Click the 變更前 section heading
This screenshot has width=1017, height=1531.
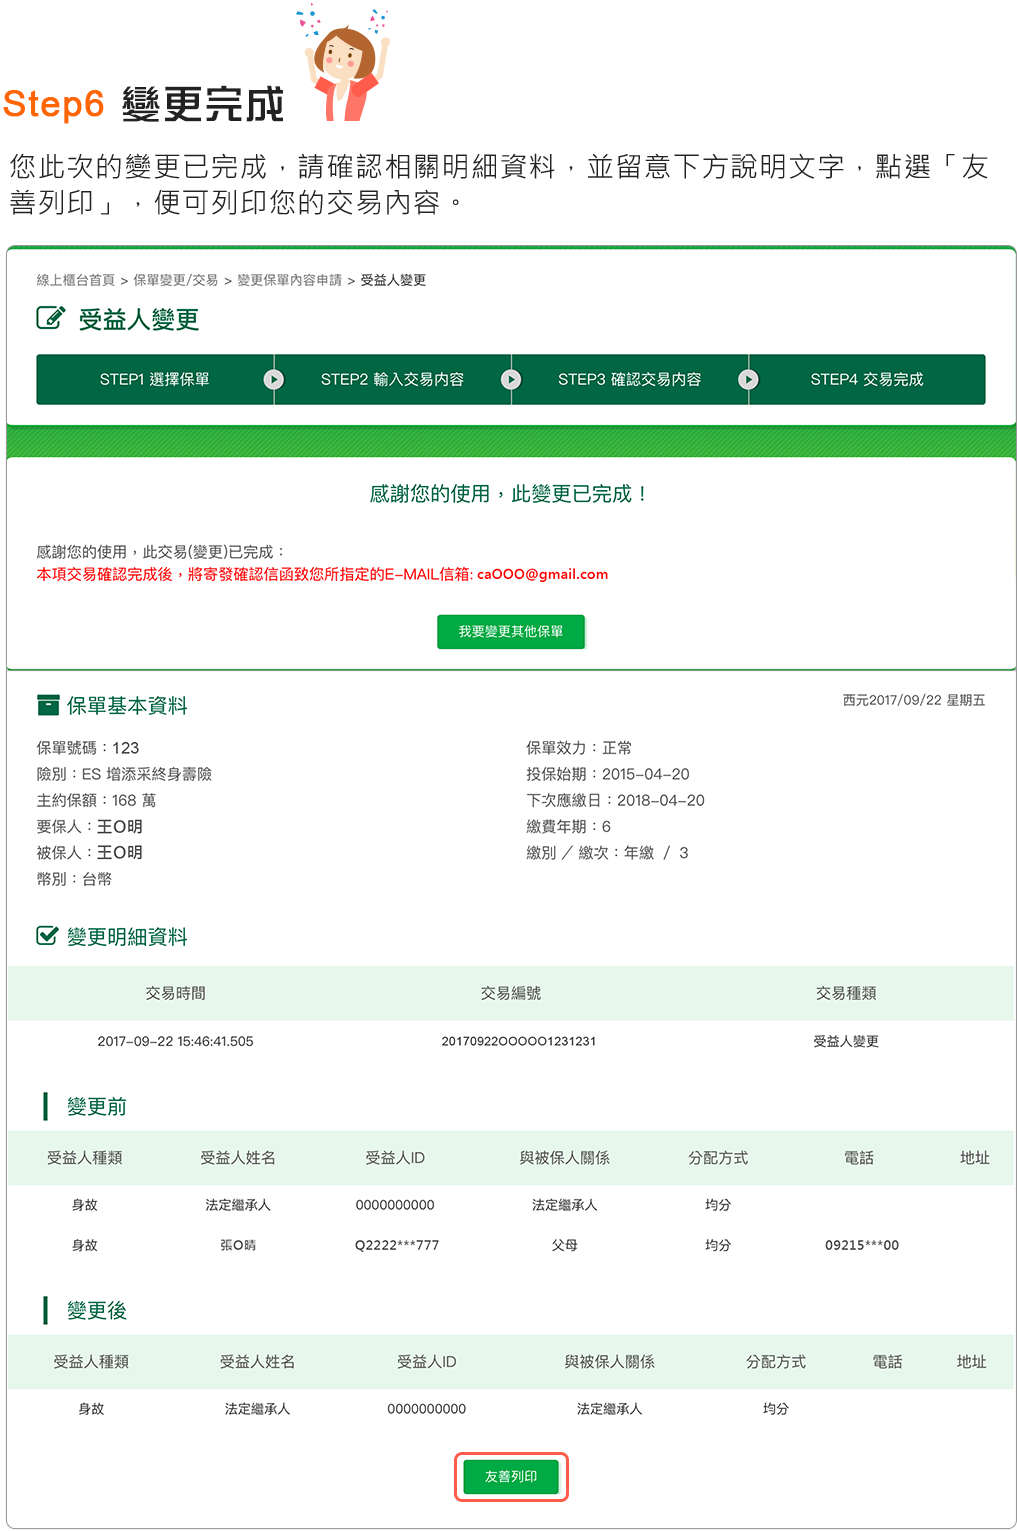[97, 1106]
